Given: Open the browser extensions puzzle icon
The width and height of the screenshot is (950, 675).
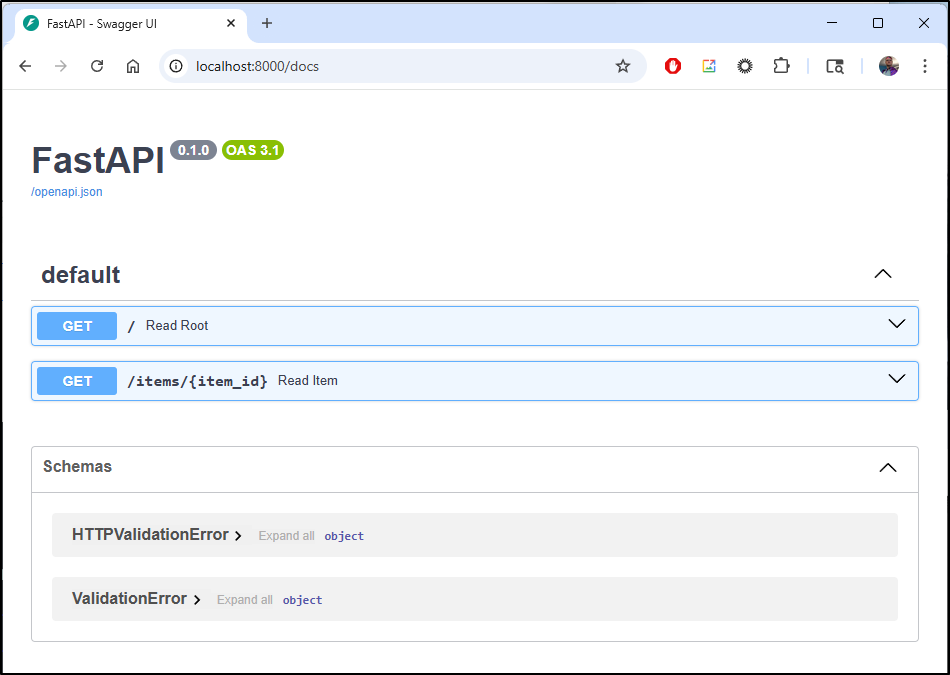Looking at the screenshot, I should pyautogui.click(x=781, y=66).
